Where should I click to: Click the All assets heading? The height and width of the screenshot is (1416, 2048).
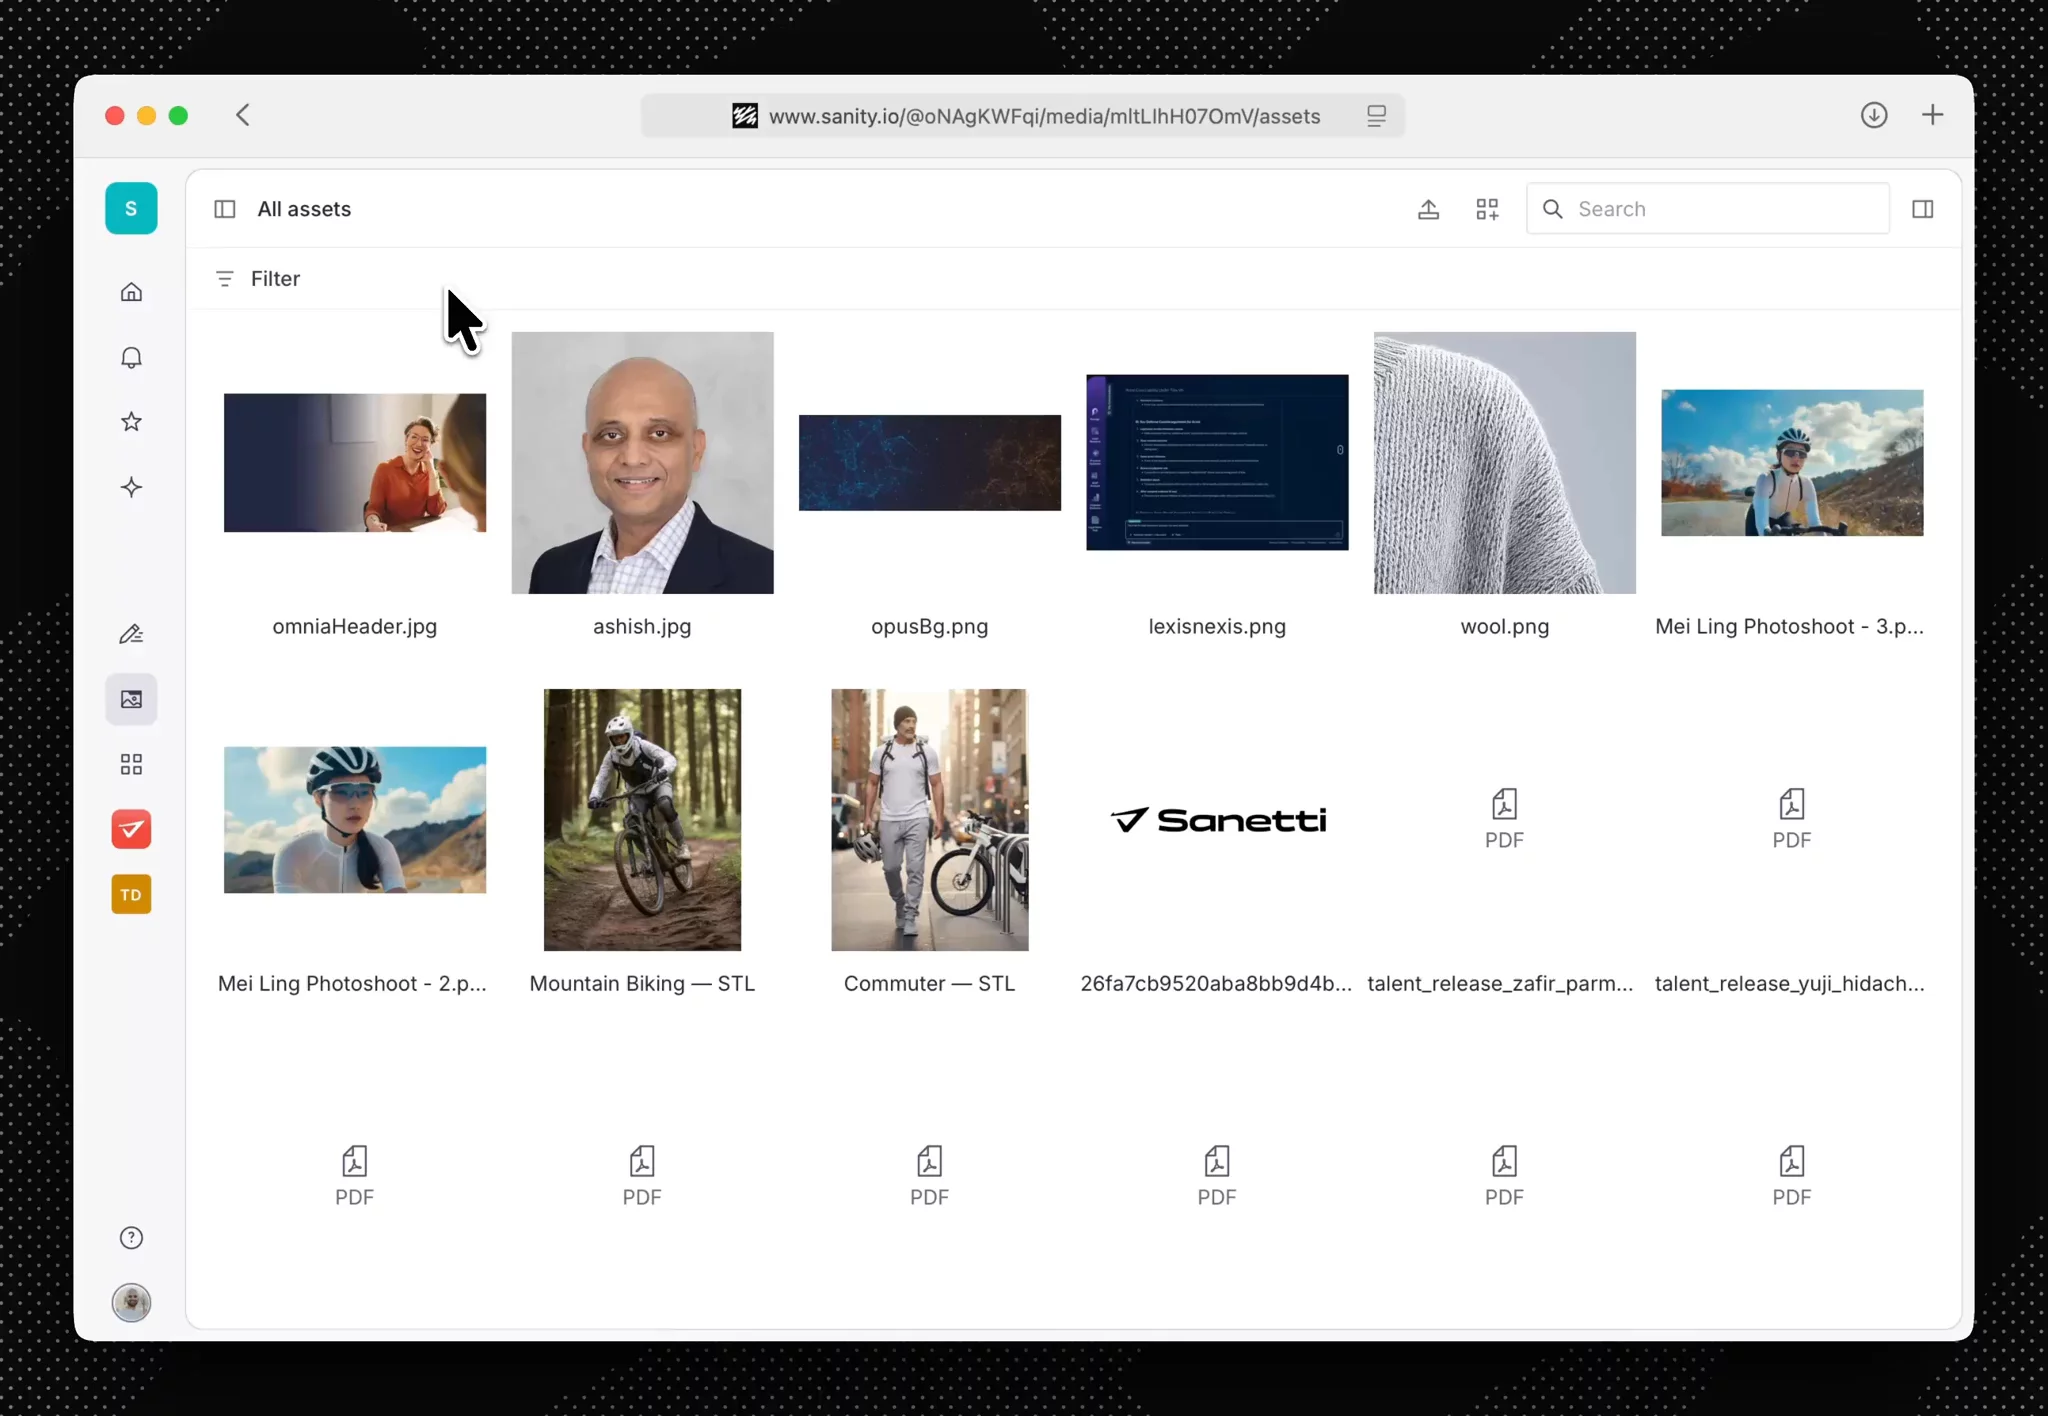point(304,209)
